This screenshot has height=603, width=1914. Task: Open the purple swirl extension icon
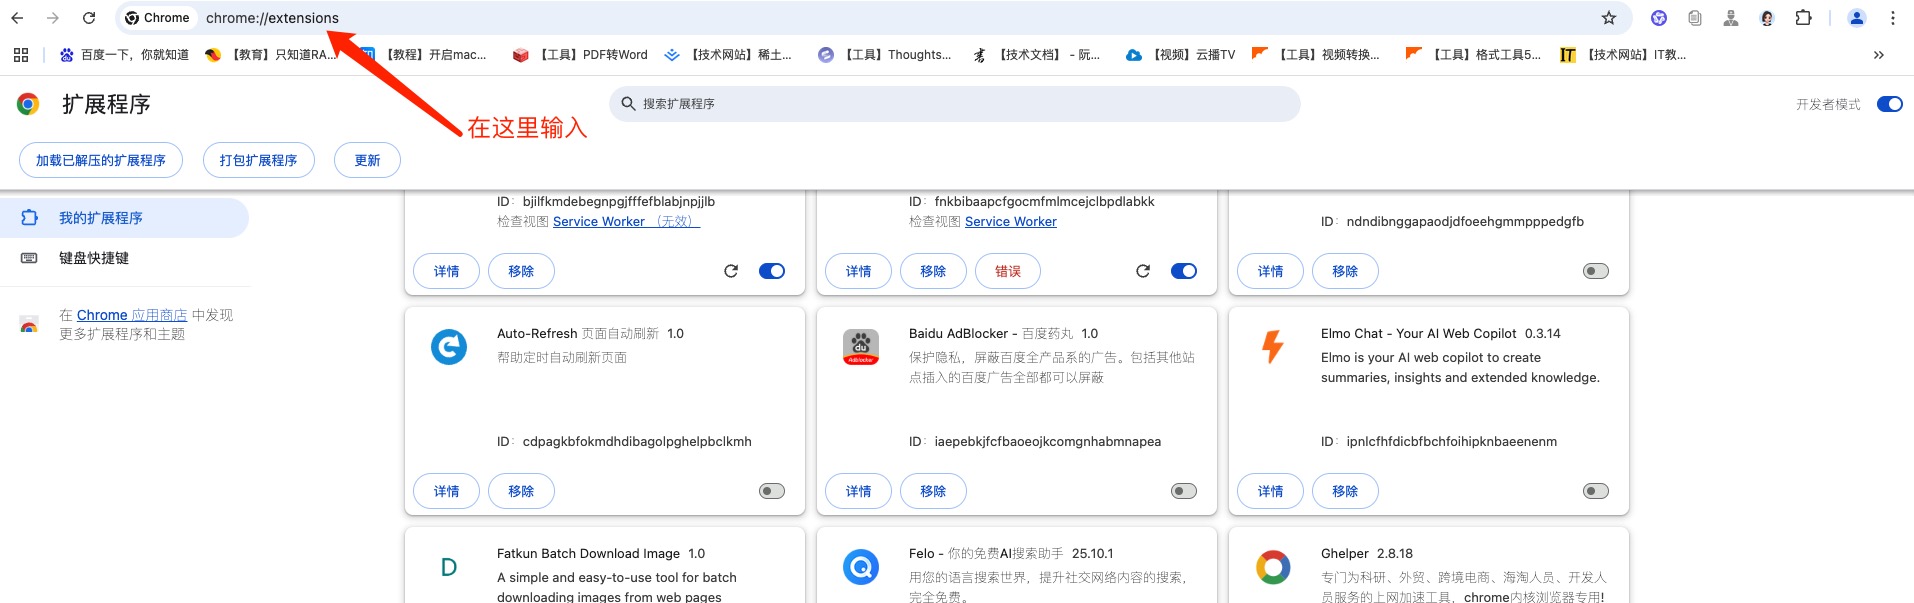(x=1659, y=18)
